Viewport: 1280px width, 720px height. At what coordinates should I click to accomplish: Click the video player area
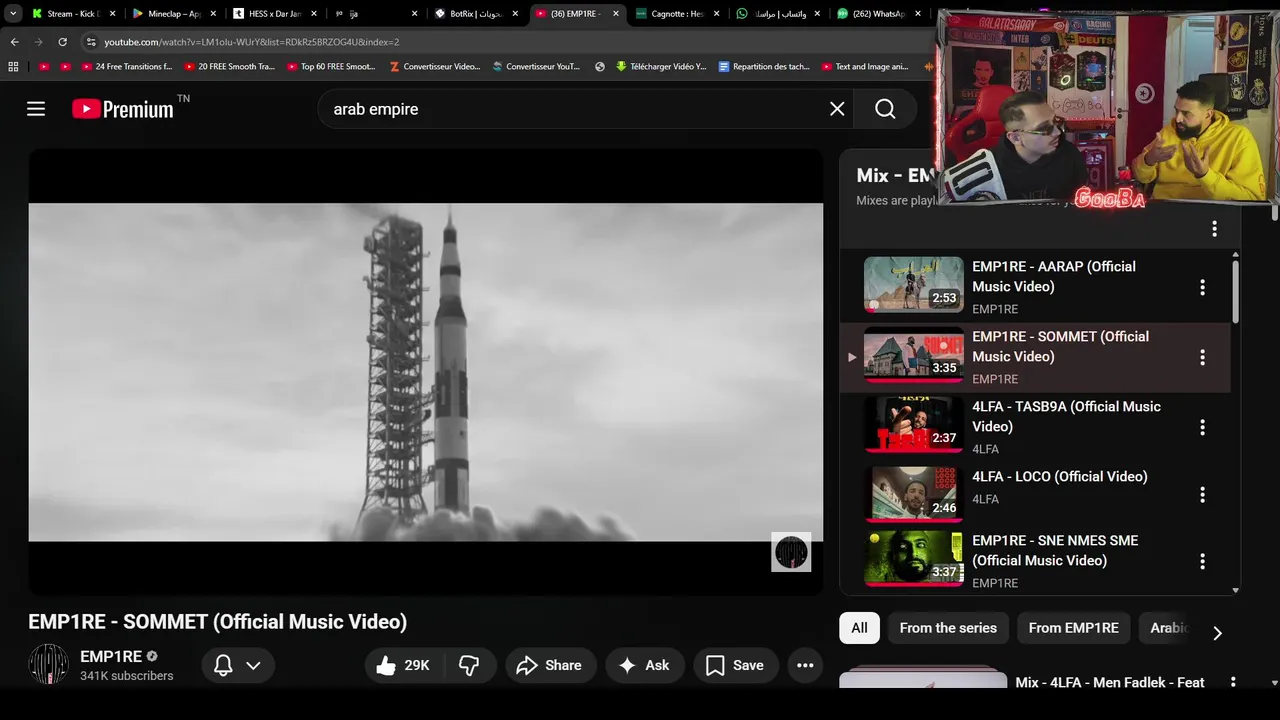tap(426, 372)
